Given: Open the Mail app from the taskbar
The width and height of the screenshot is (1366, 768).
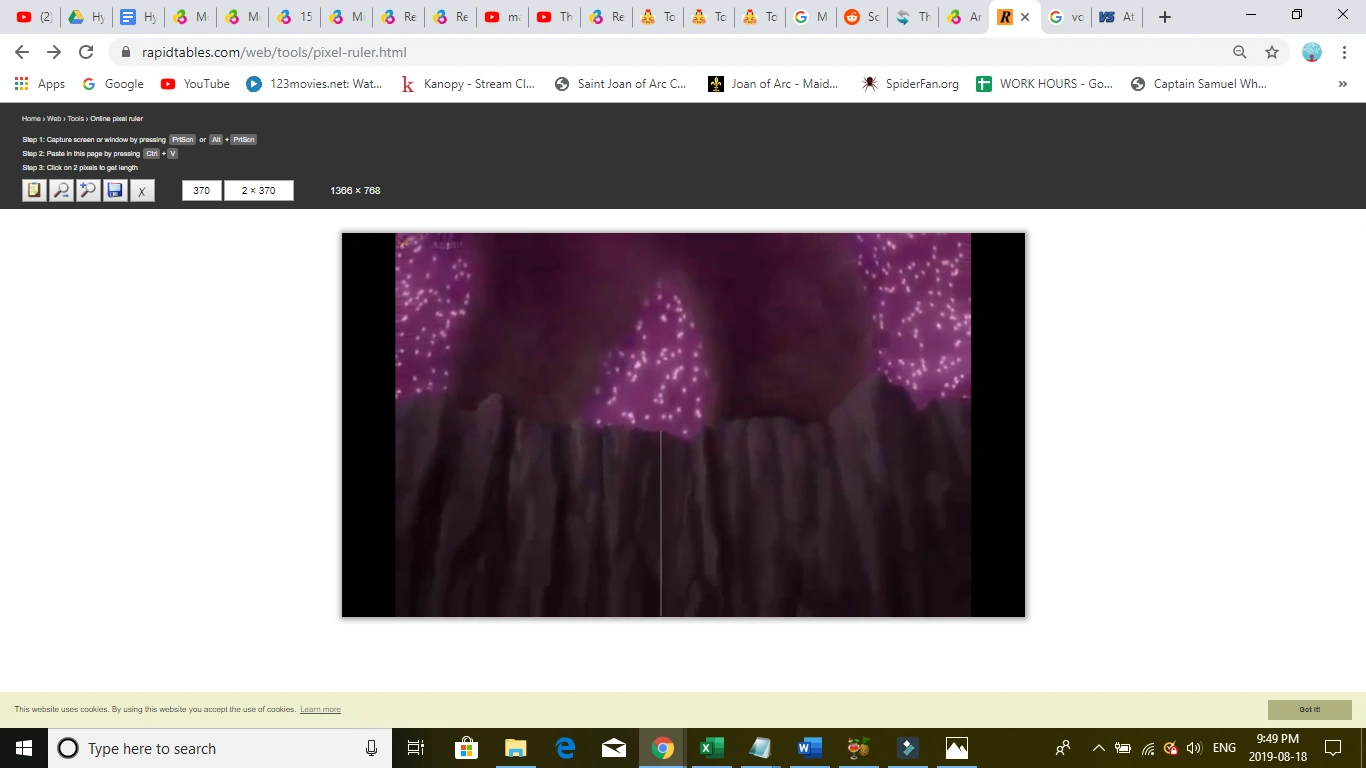Looking at the screenshot, I should click(613, 748).
